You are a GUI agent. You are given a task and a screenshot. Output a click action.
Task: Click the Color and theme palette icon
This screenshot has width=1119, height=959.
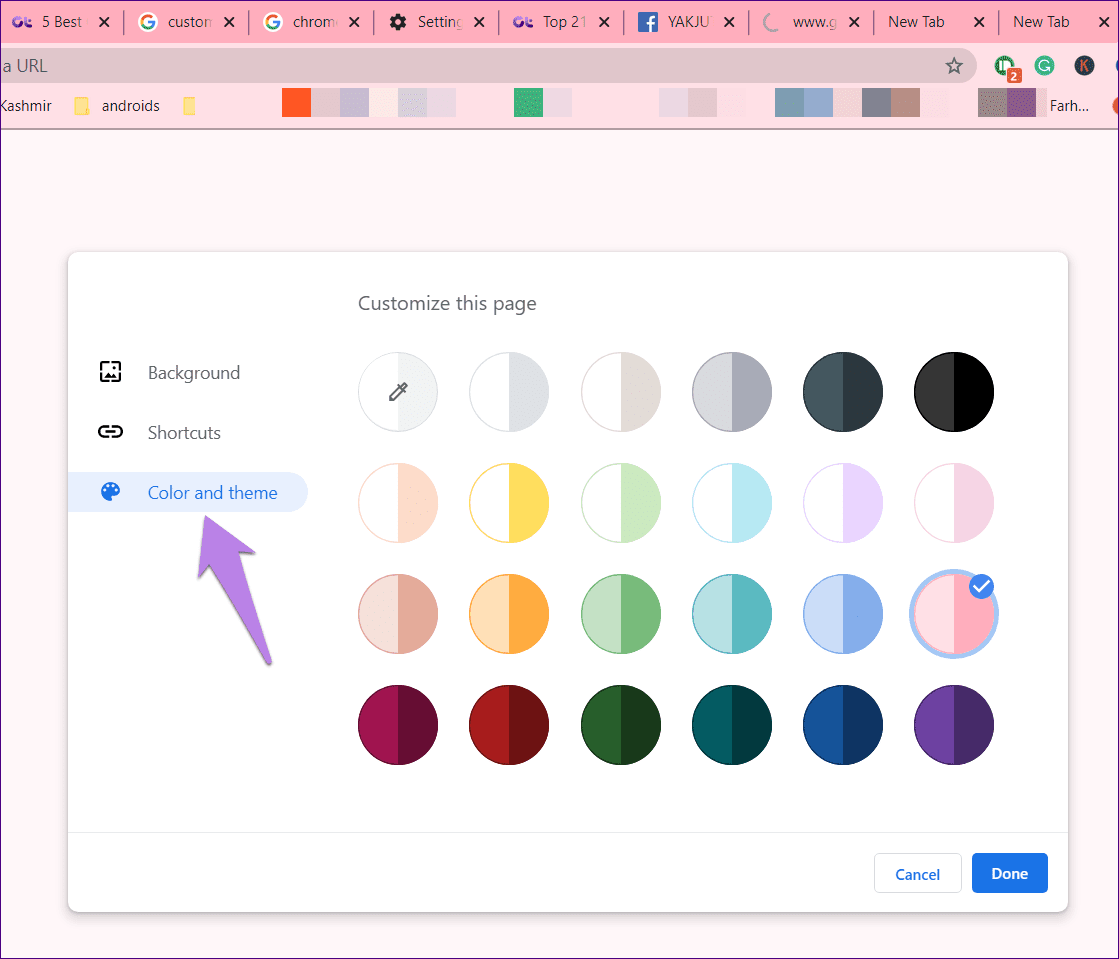(111, 492)
